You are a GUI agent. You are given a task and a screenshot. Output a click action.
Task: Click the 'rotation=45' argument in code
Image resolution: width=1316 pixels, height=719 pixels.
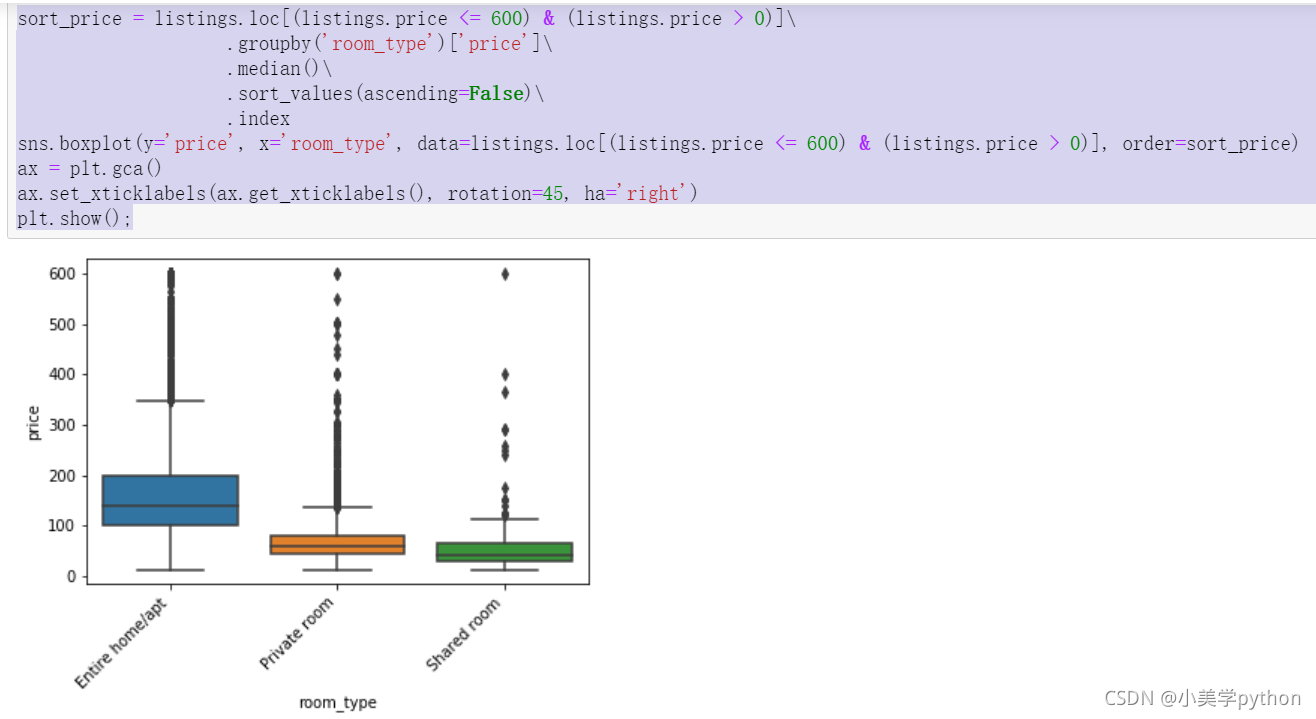pyautogui.click(x=505, y=194)
